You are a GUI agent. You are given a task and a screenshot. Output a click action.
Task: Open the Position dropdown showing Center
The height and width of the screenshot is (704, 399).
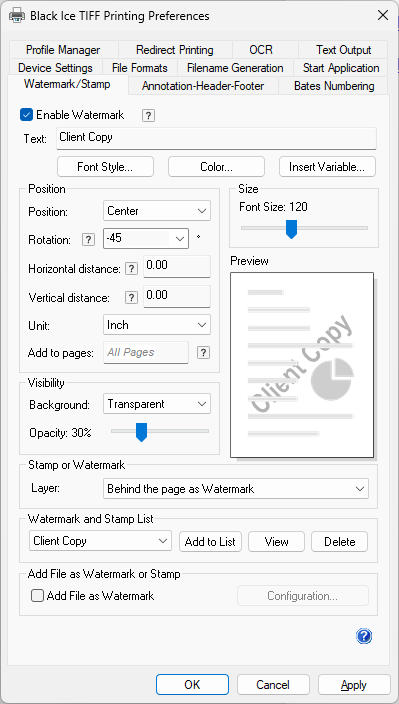coord(157,211)
